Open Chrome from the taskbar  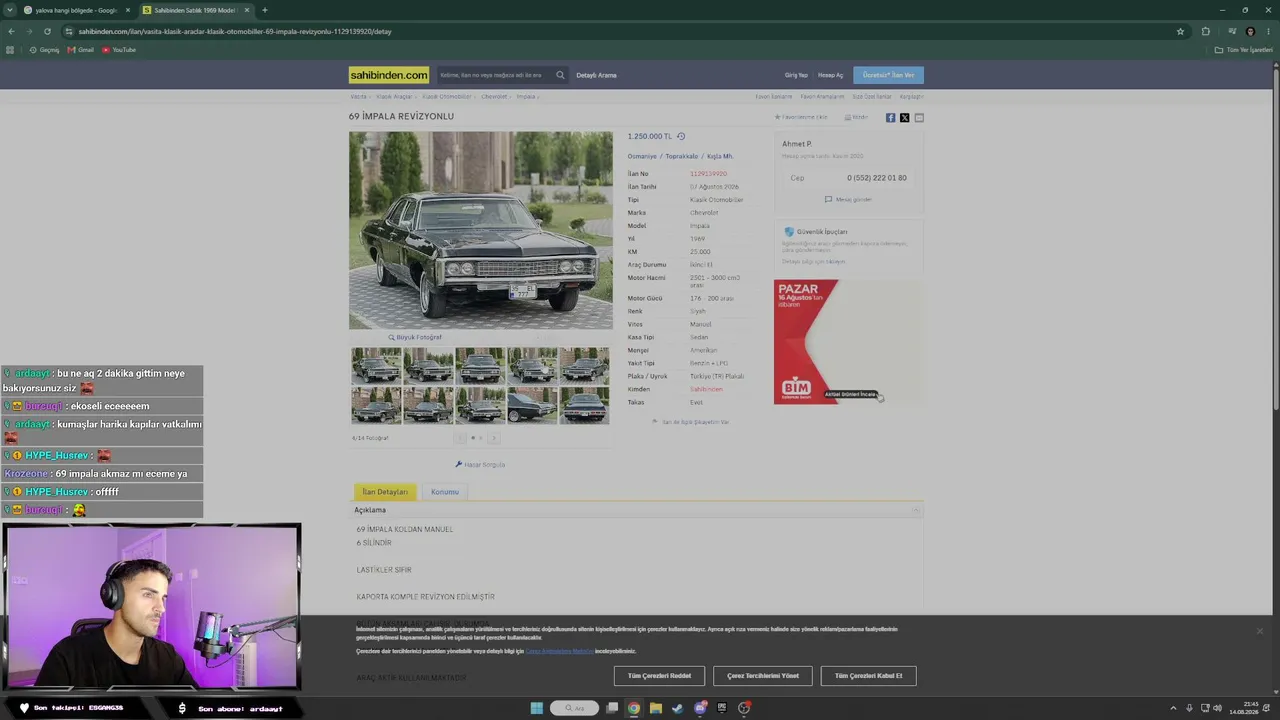click(x=633, y=708)
